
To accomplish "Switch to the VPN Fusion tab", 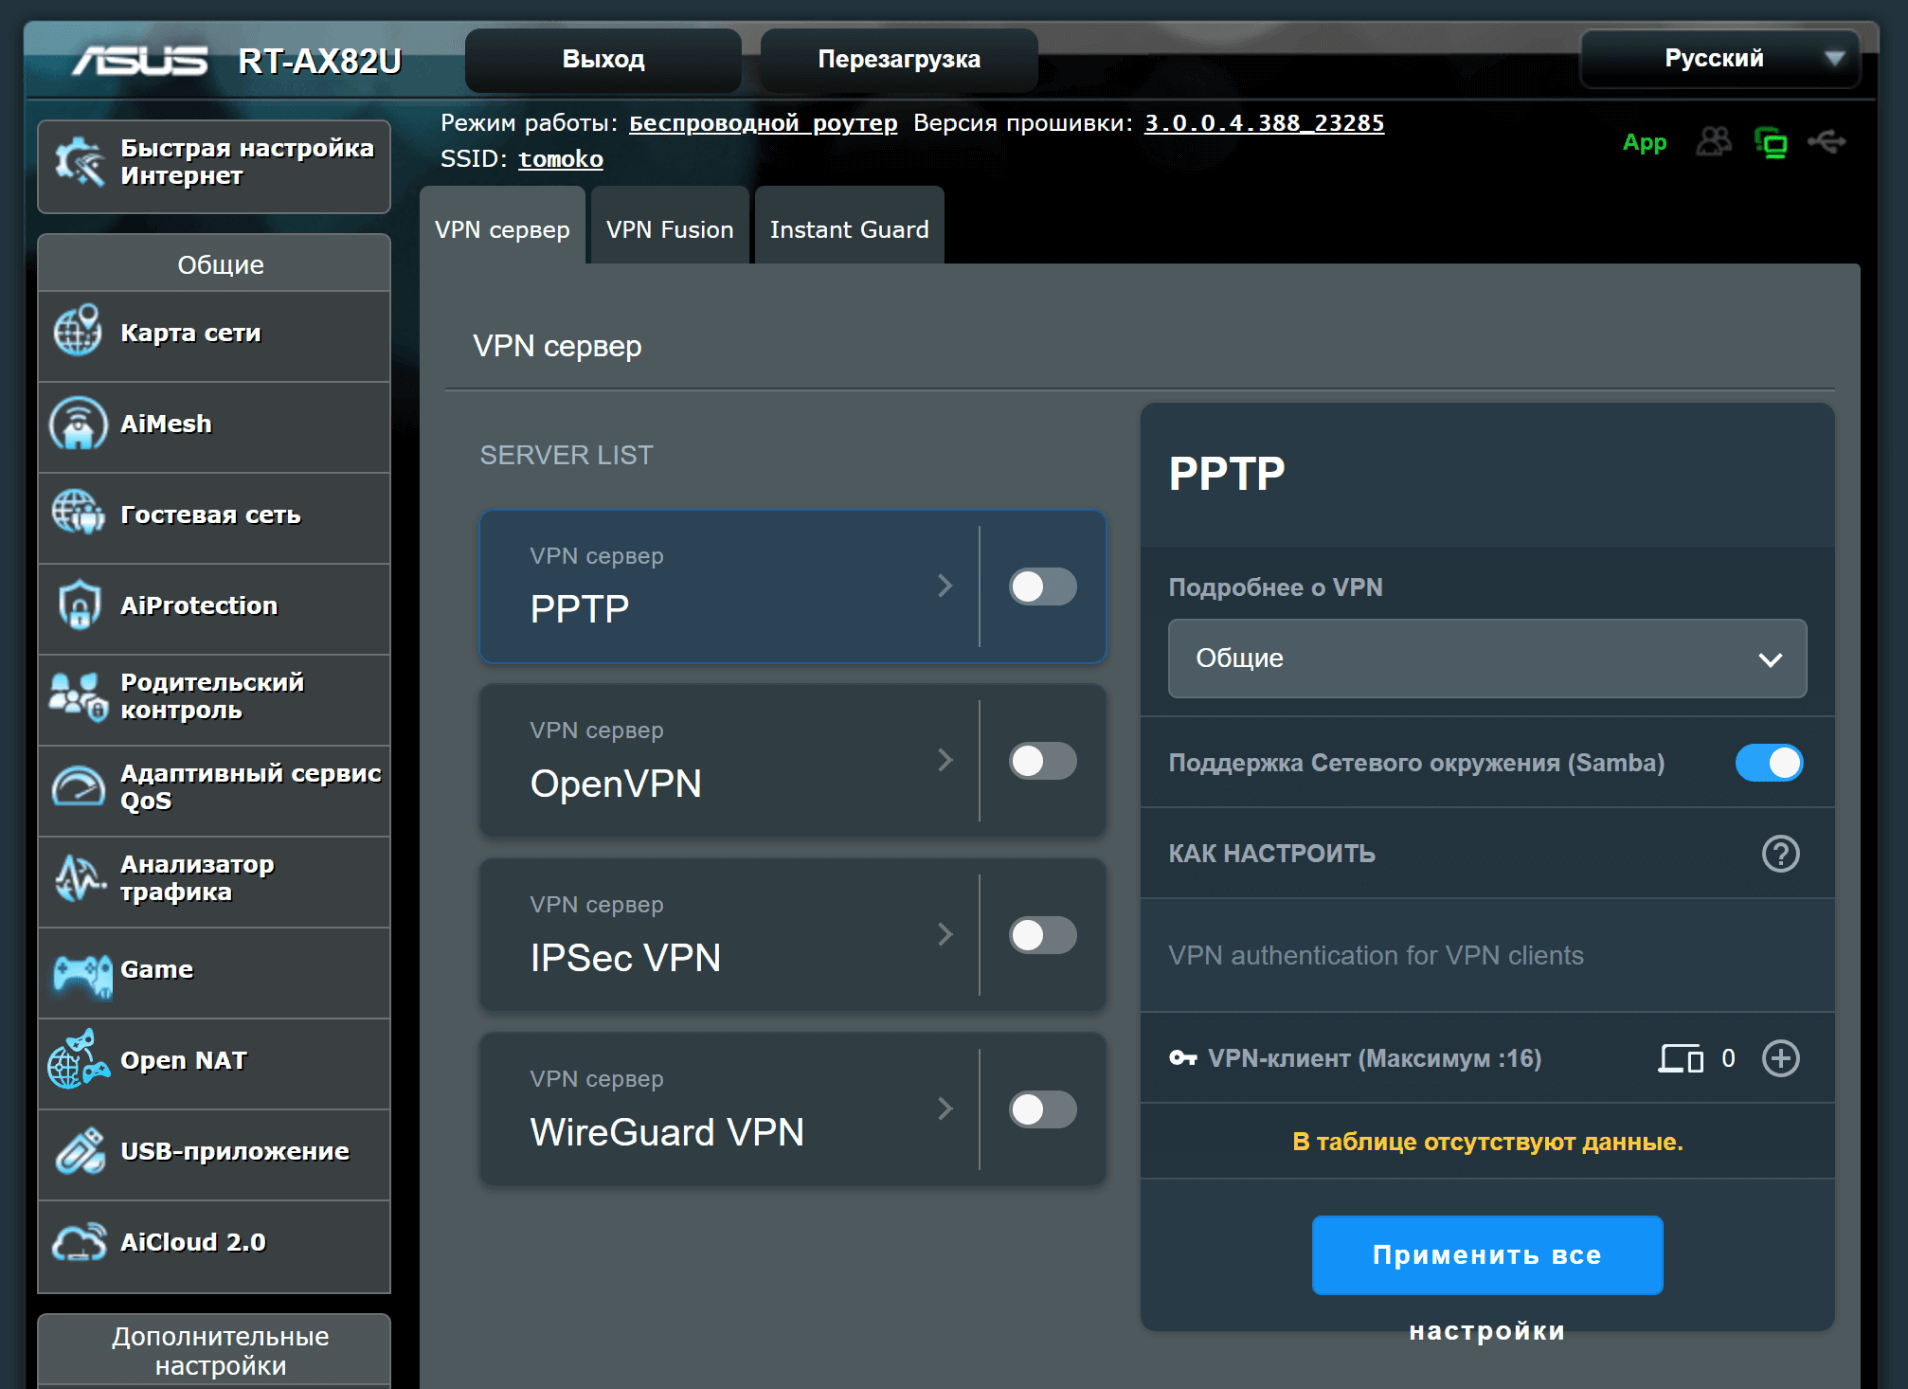I will (x=669, y=230).
